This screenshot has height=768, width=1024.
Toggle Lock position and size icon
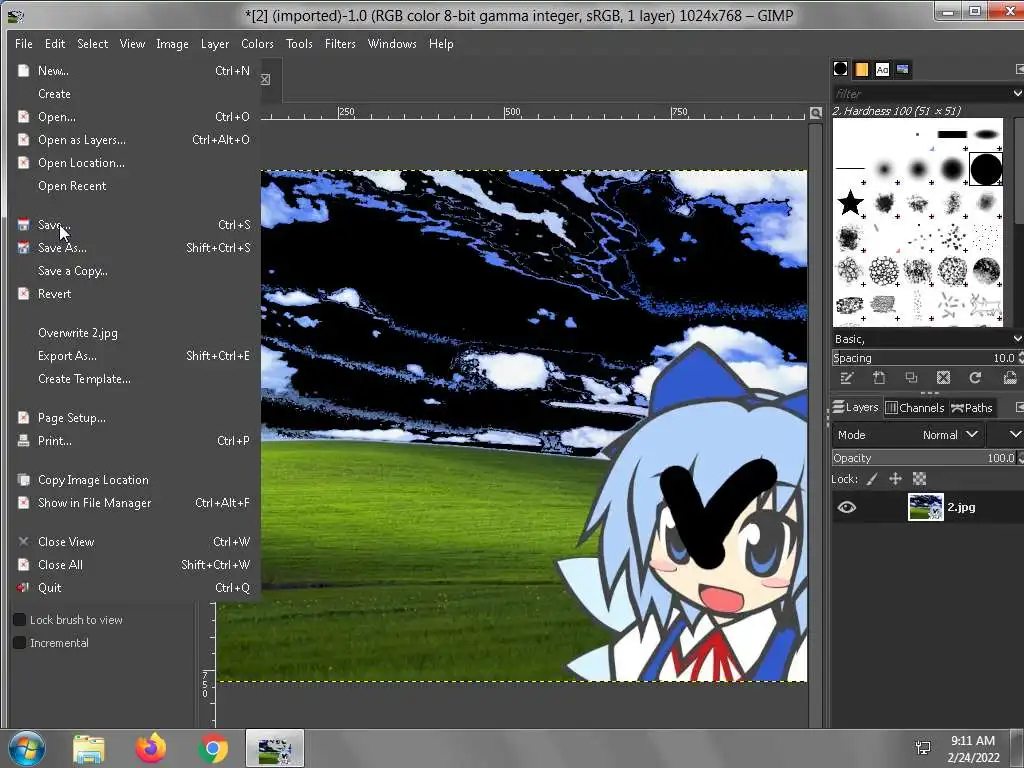pyautogui.click(x=895, y=479)
